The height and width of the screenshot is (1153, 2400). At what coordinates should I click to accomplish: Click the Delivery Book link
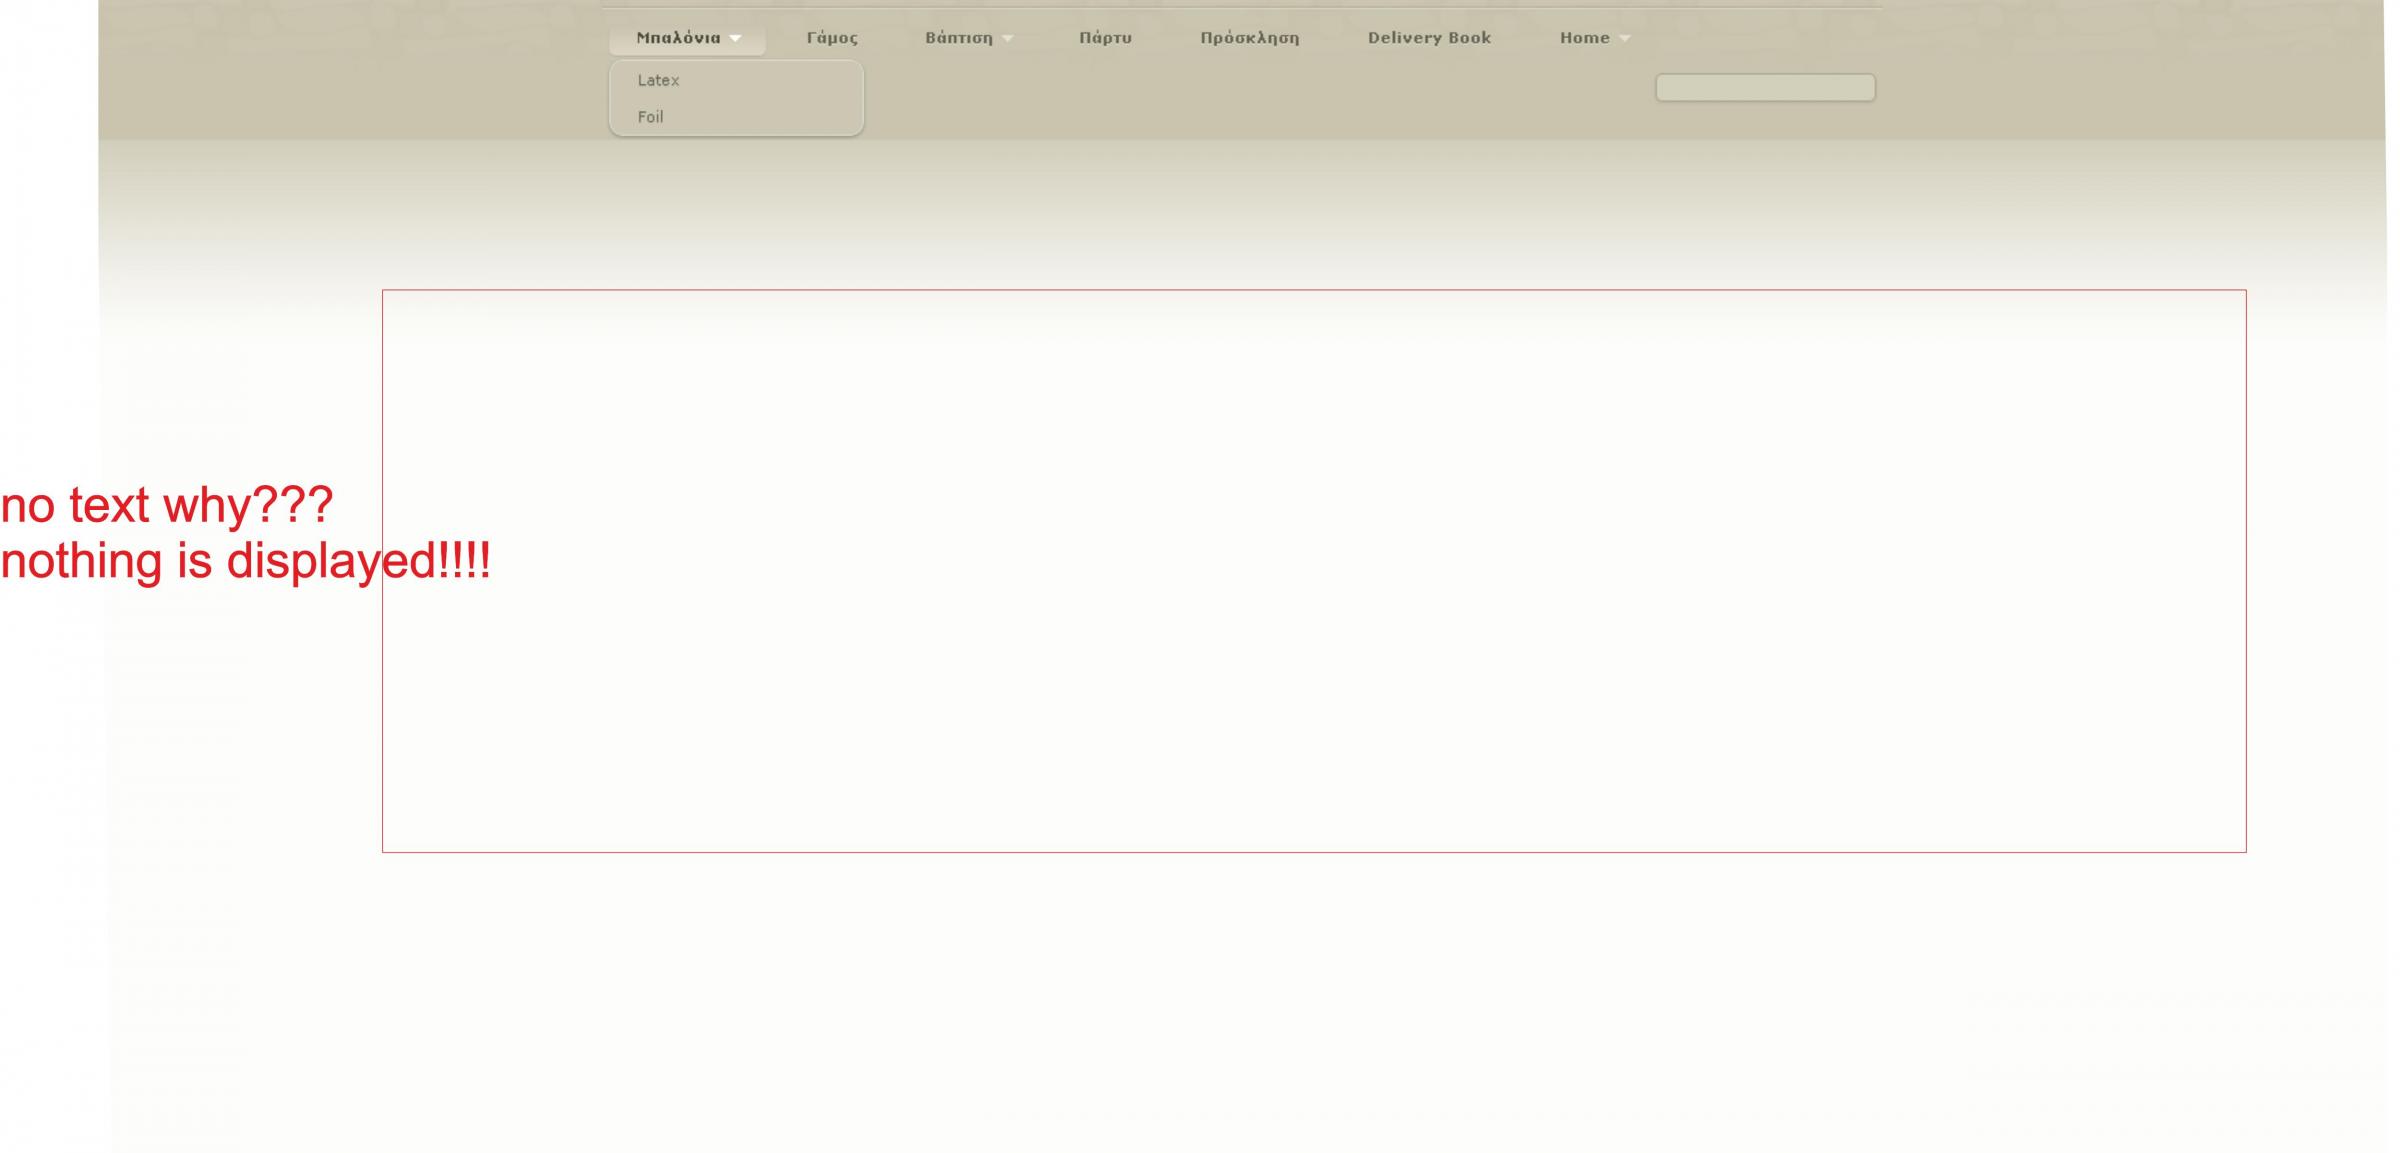tap(1429, 38)
